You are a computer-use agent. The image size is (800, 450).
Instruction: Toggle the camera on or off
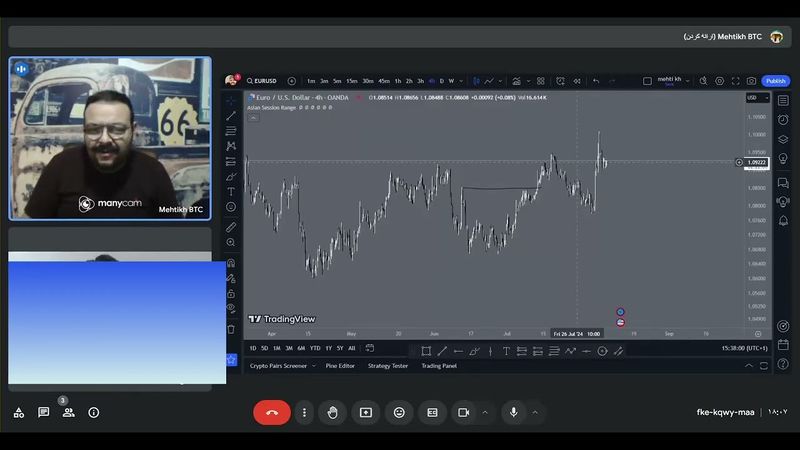tap(464, 412)
